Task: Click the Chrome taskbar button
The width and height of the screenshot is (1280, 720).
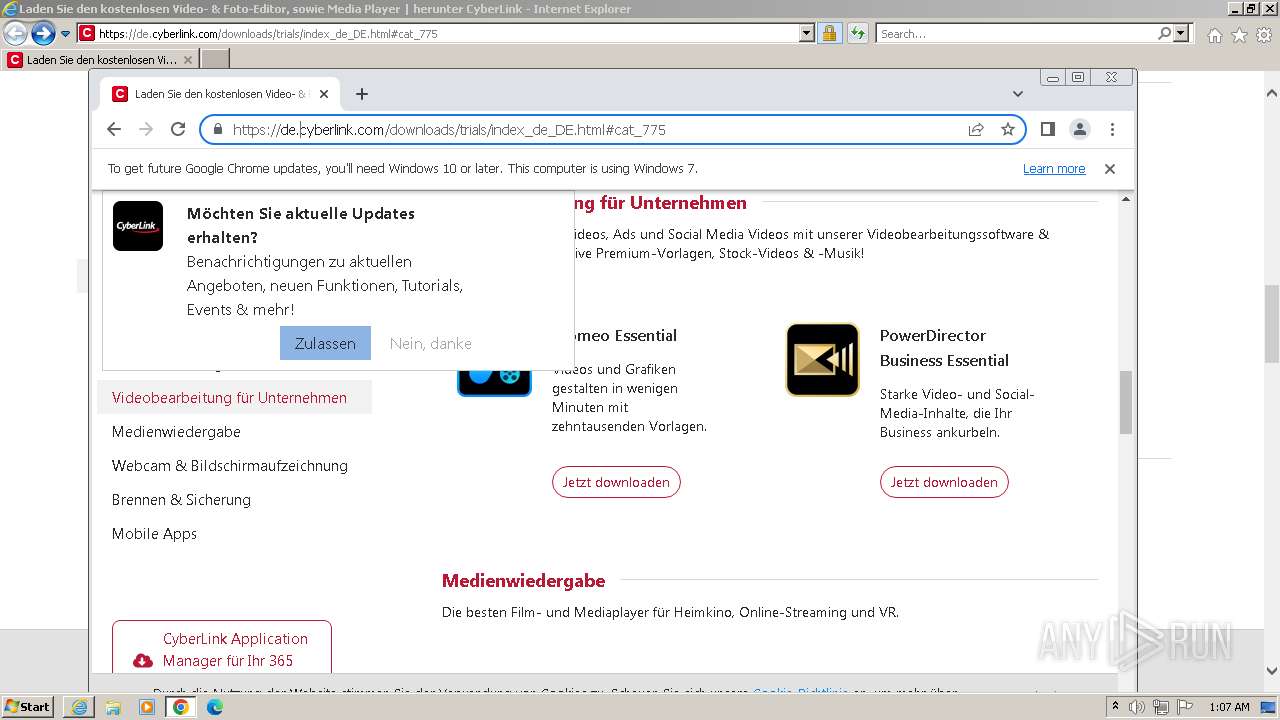Action: pos(181,707)
